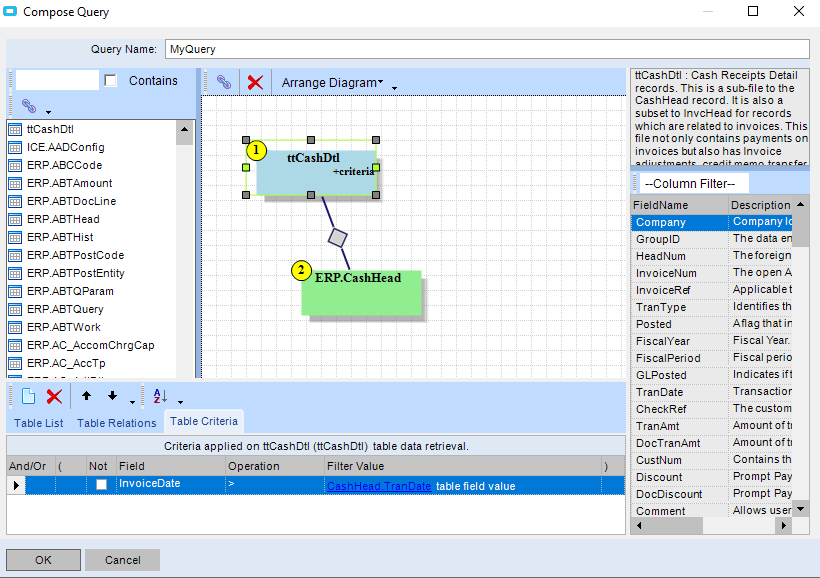Select the TranDate field row
This screenshot has width=820, height=578.
(x=712, y=392)
